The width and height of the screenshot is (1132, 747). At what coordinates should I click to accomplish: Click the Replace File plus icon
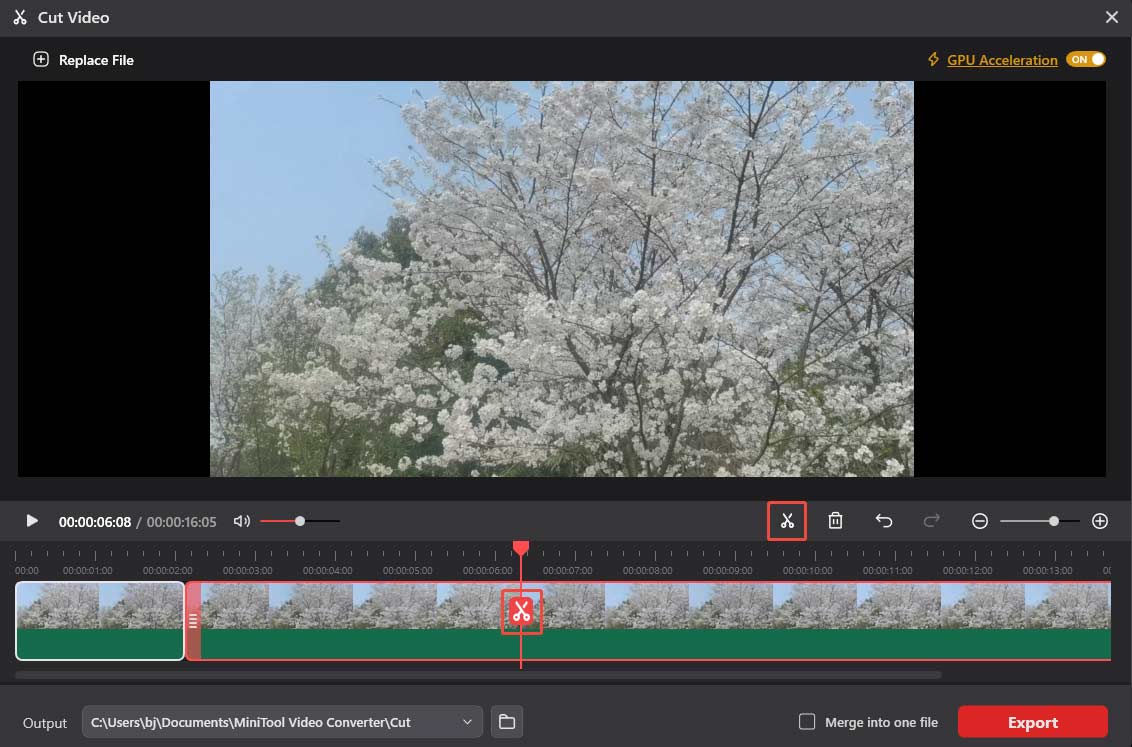click(41, 59)
